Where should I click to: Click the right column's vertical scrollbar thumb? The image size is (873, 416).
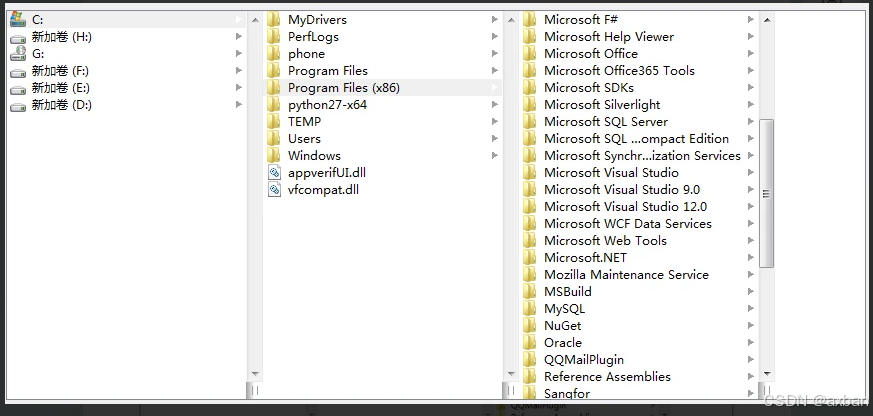tap(767, 193)
